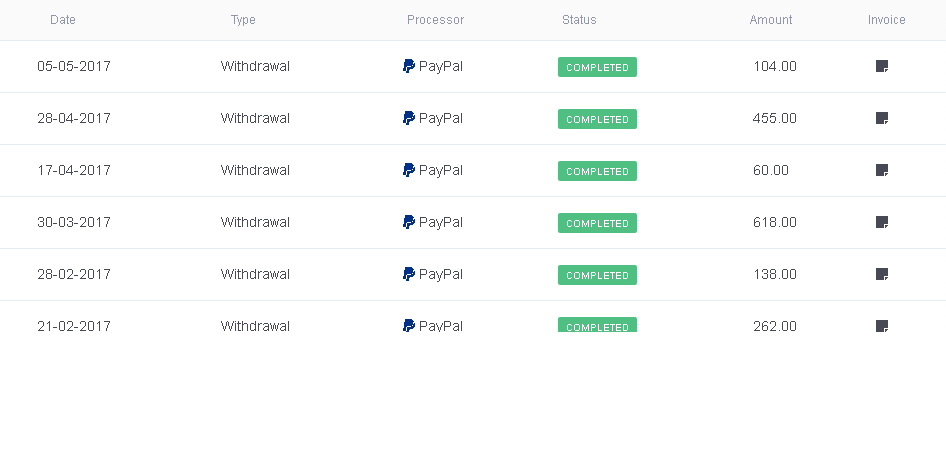Image resolution: width=946 pixels, height=460 pixels.
Task: Open invoice for 30-03-2017 withdrawal
Action: pos(882,223)
